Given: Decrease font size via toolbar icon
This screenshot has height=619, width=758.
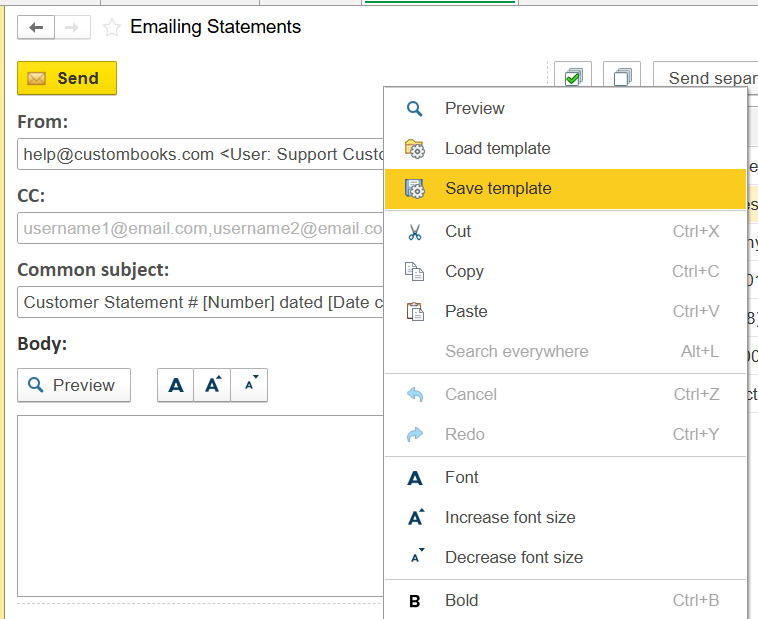Looking at the screenshot, I should [249, 385].
